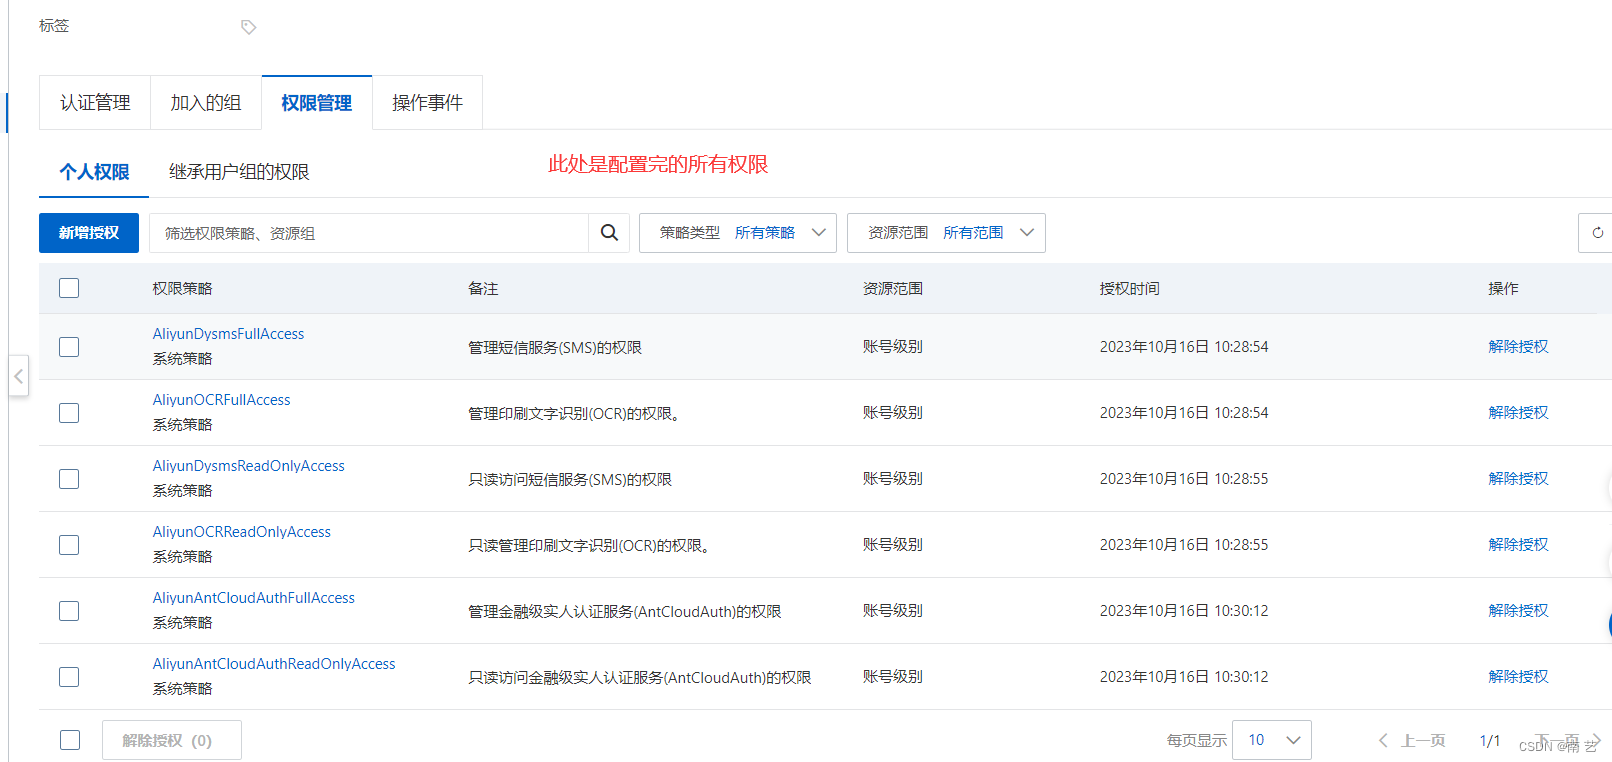Check the AliyunDysmsReadOnlyAccess row checkbox

pos(69,479)
